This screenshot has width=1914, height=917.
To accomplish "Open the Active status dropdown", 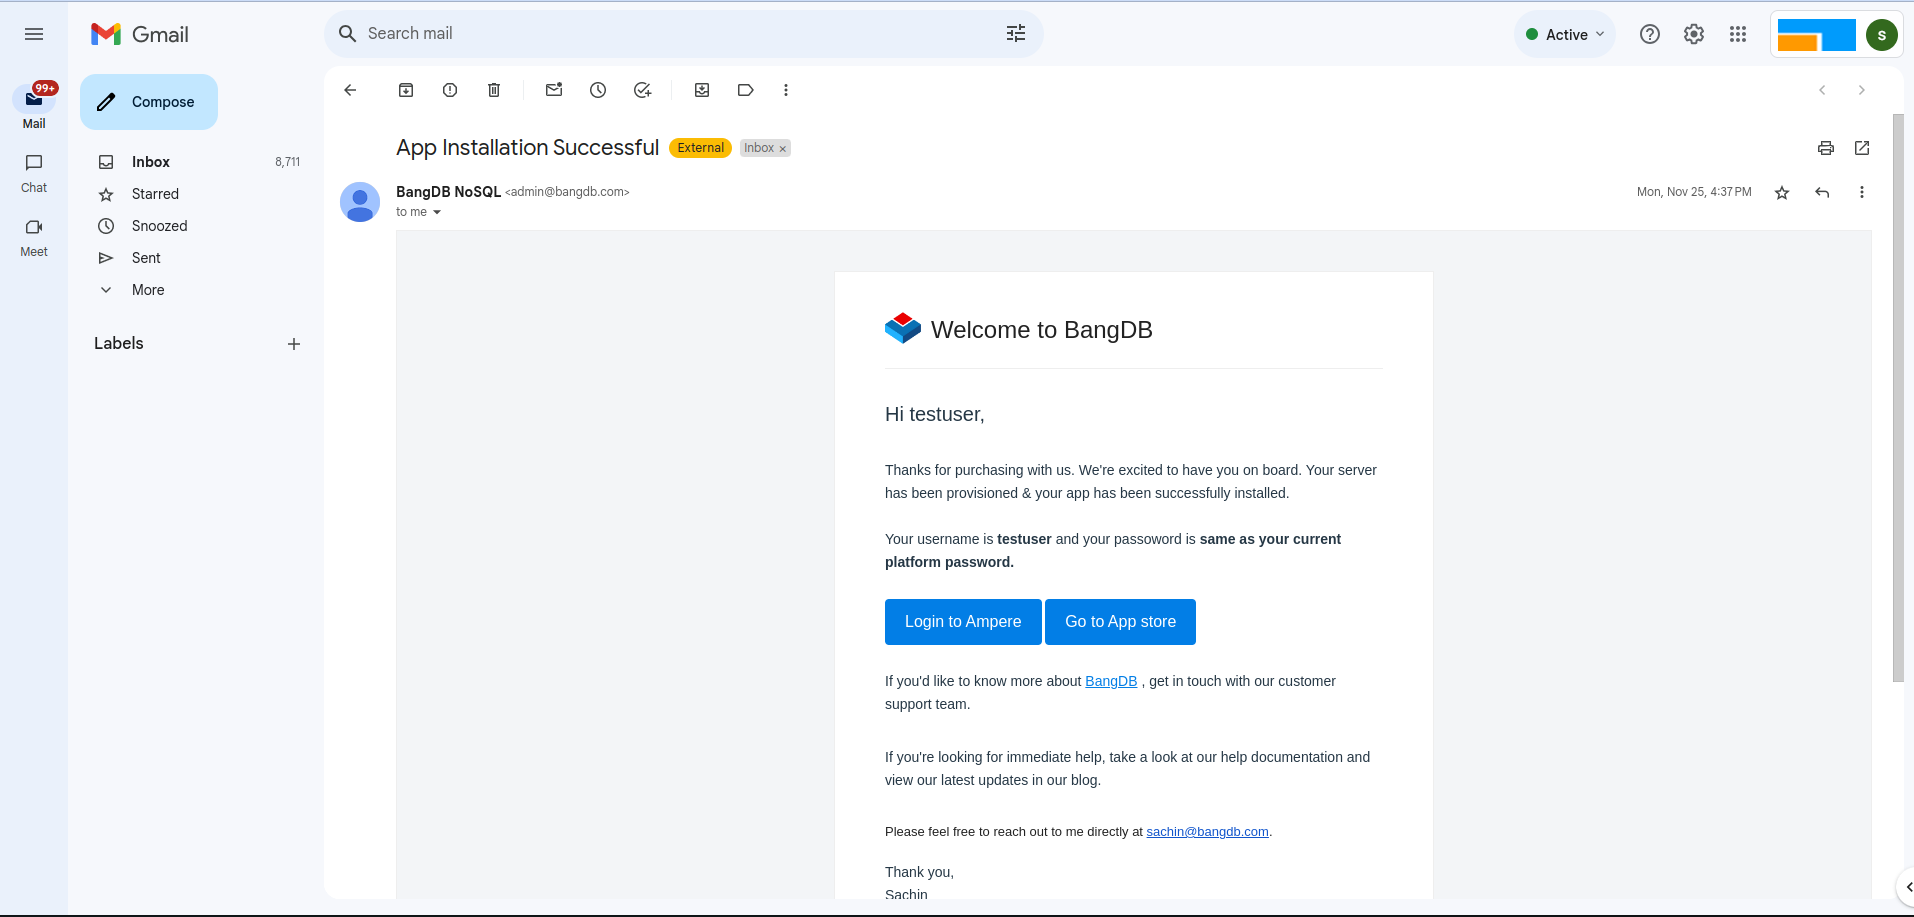I will [1565, 34].
